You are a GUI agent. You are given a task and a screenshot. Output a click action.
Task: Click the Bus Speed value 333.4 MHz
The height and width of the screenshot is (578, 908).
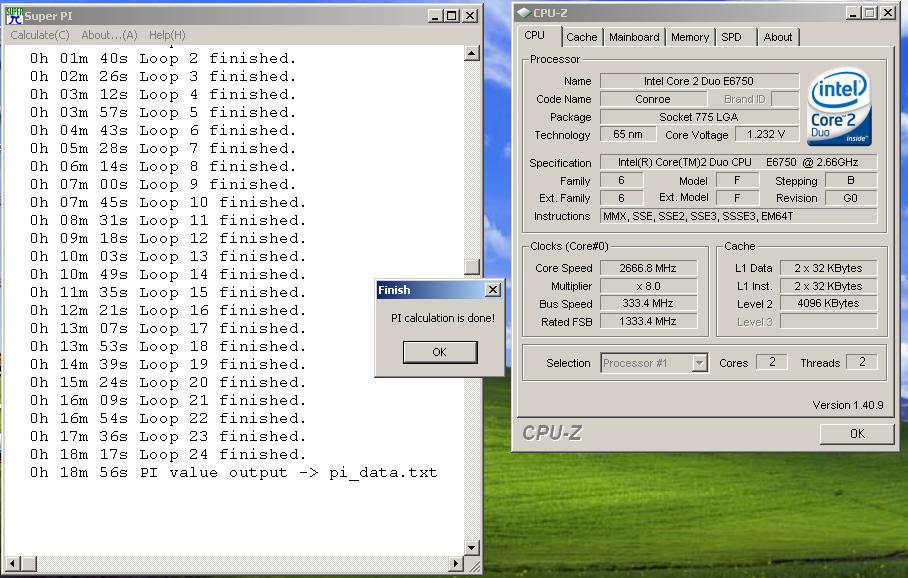(648, 303)
